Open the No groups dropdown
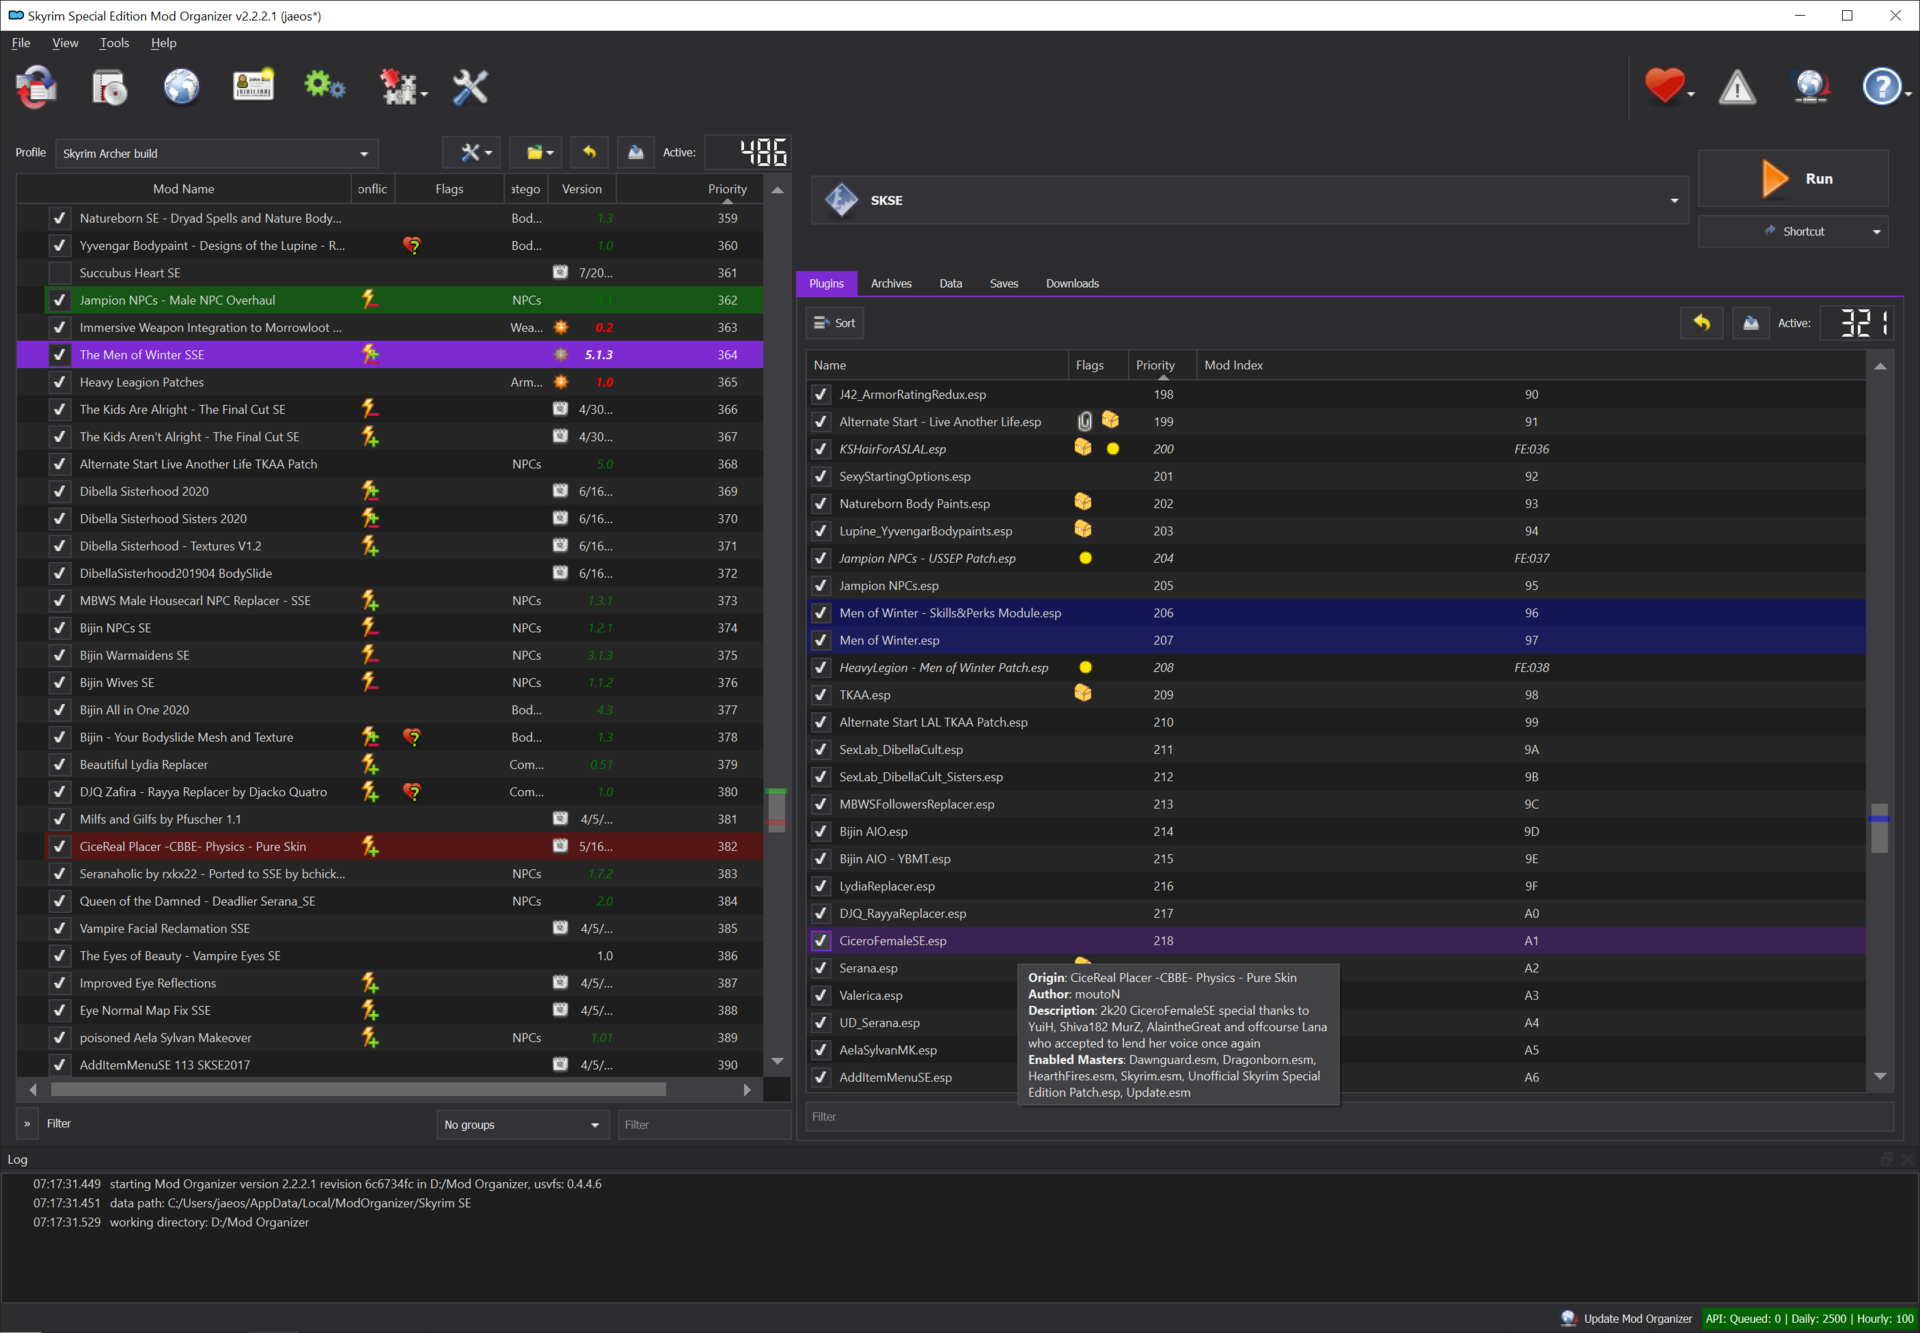Screen dimensions: 1920x1333 point(523,1124)
